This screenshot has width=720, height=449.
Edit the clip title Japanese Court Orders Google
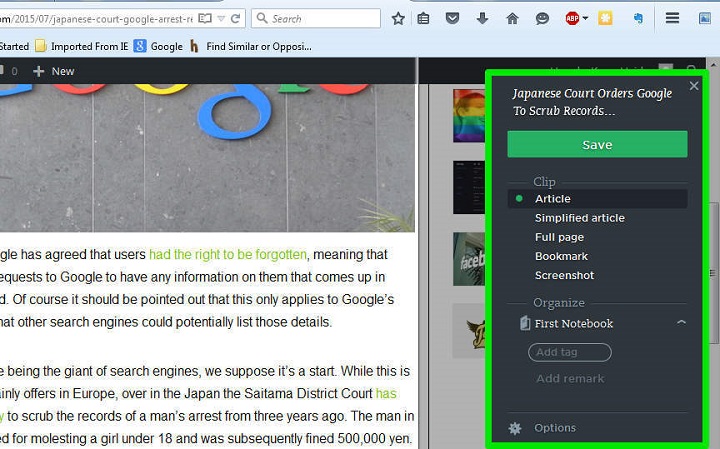[592, 102]
